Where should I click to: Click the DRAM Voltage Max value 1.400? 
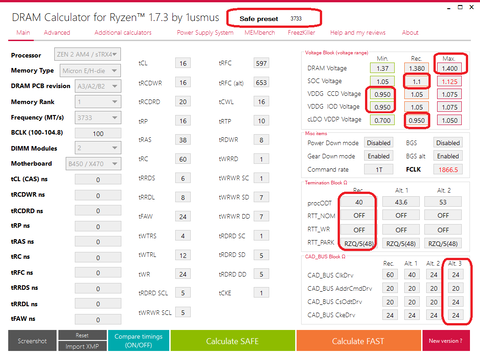(449, 68)
